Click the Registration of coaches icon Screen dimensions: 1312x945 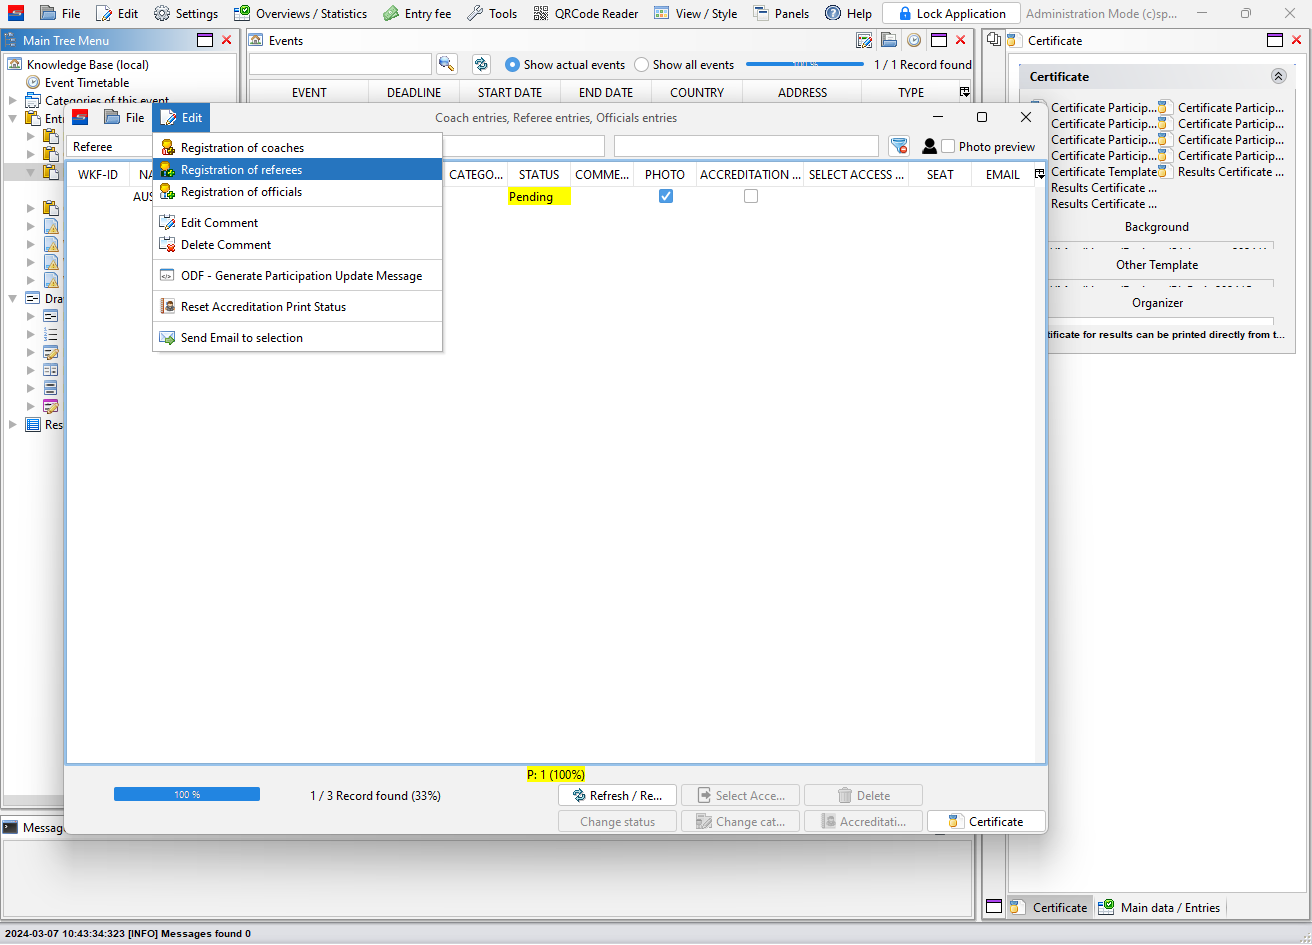coord(168,147)
